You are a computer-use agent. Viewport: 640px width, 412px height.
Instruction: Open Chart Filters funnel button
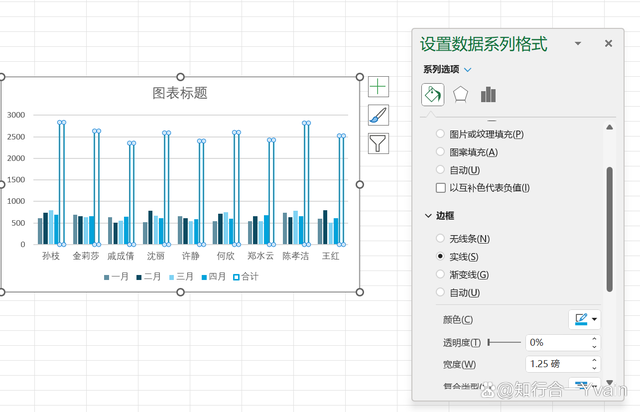(x=378, y=143)
